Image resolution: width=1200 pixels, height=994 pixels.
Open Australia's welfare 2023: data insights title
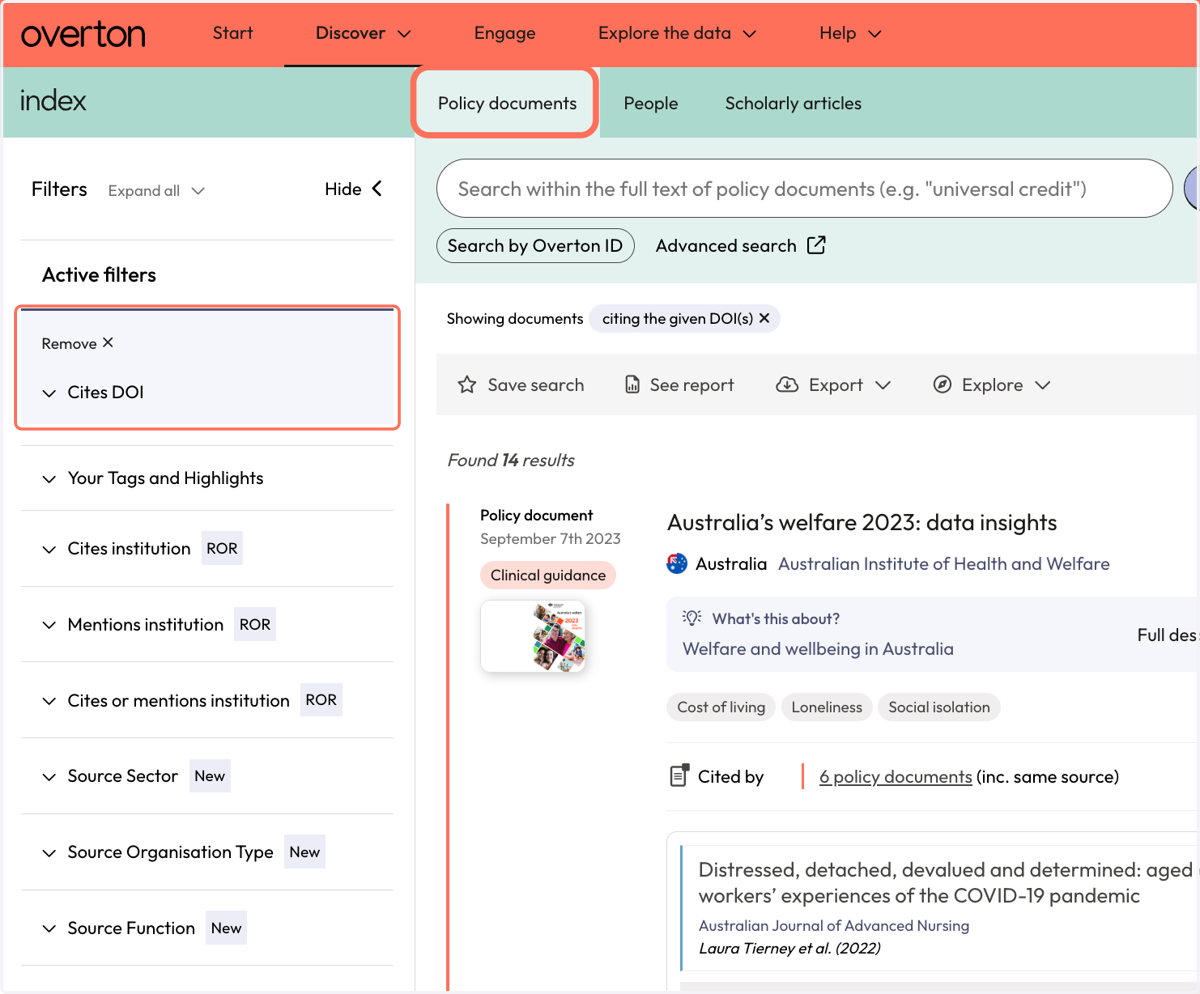click(862, 522)
